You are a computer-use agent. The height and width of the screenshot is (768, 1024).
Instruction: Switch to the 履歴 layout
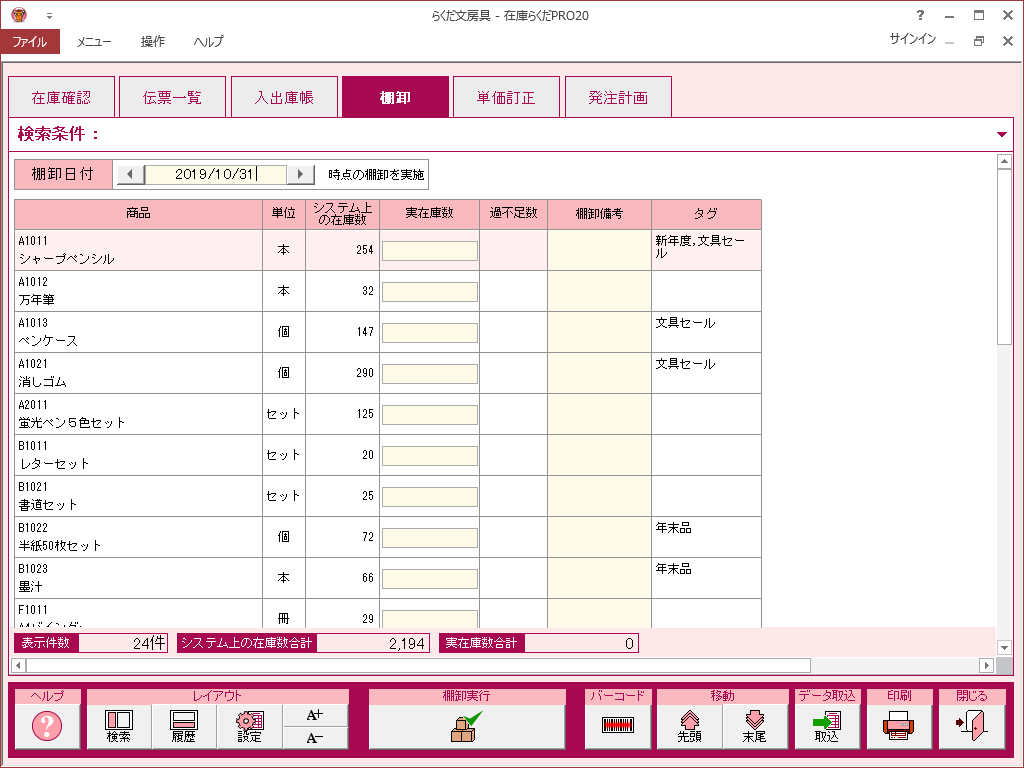(184, 726)
